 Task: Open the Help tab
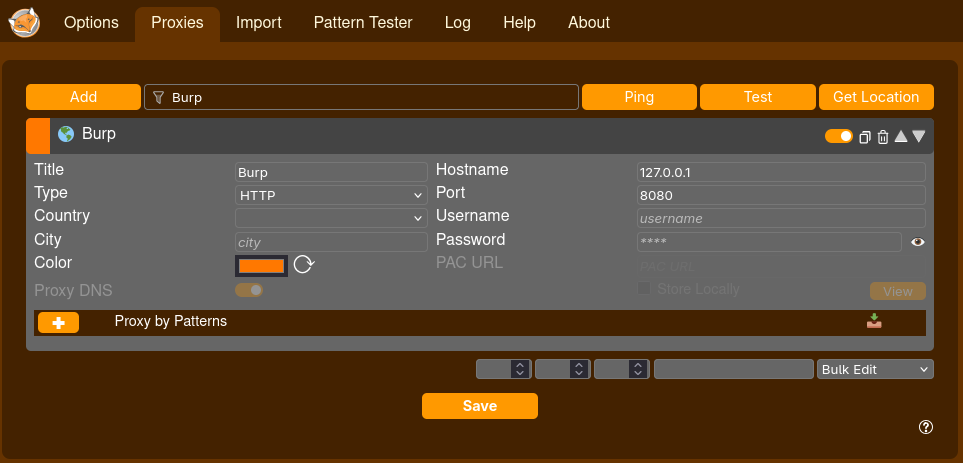click(520, 23)
